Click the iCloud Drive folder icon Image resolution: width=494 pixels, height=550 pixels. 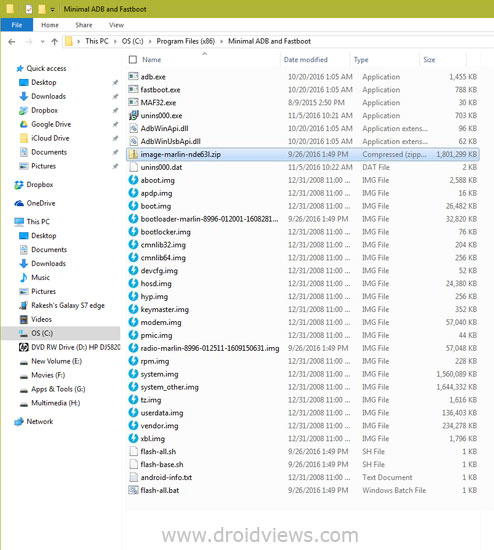click(24, 138)
